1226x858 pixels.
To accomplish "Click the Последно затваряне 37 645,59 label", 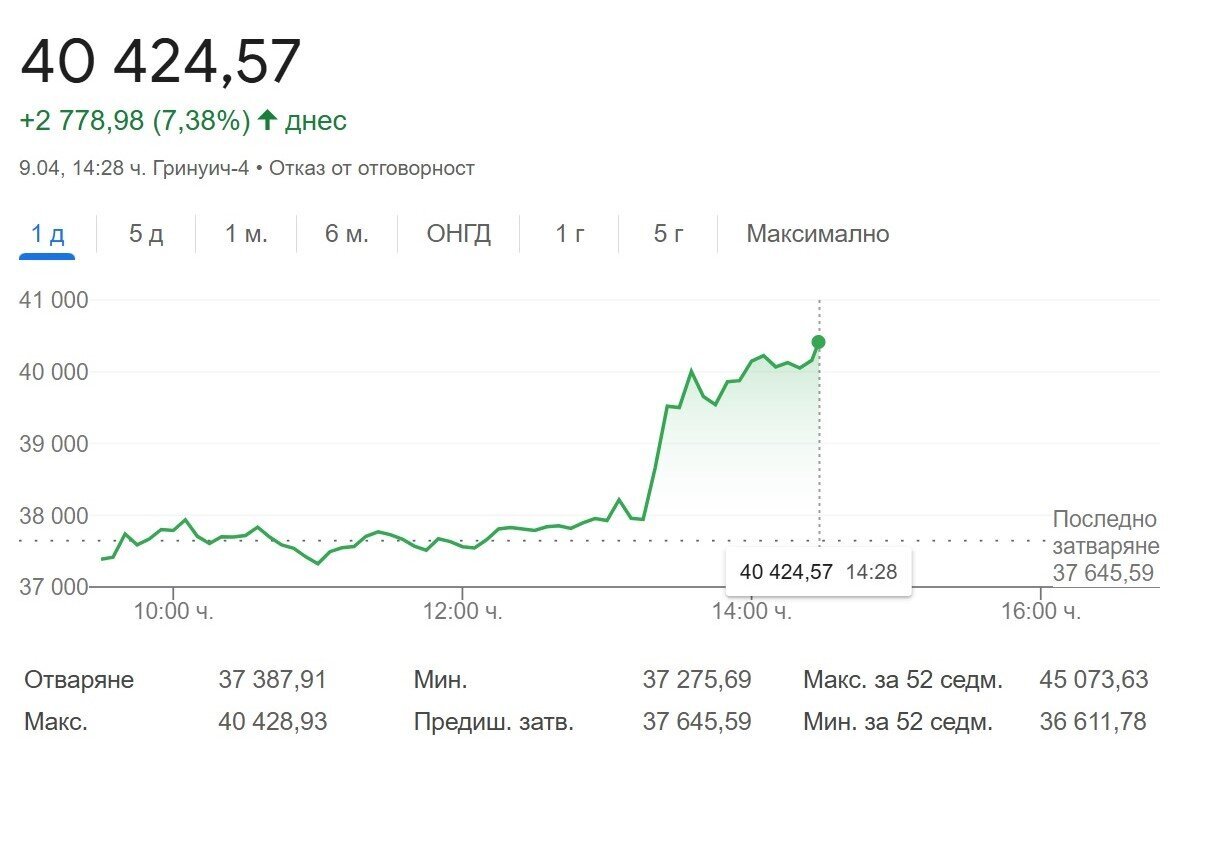I will (1106, 546).
